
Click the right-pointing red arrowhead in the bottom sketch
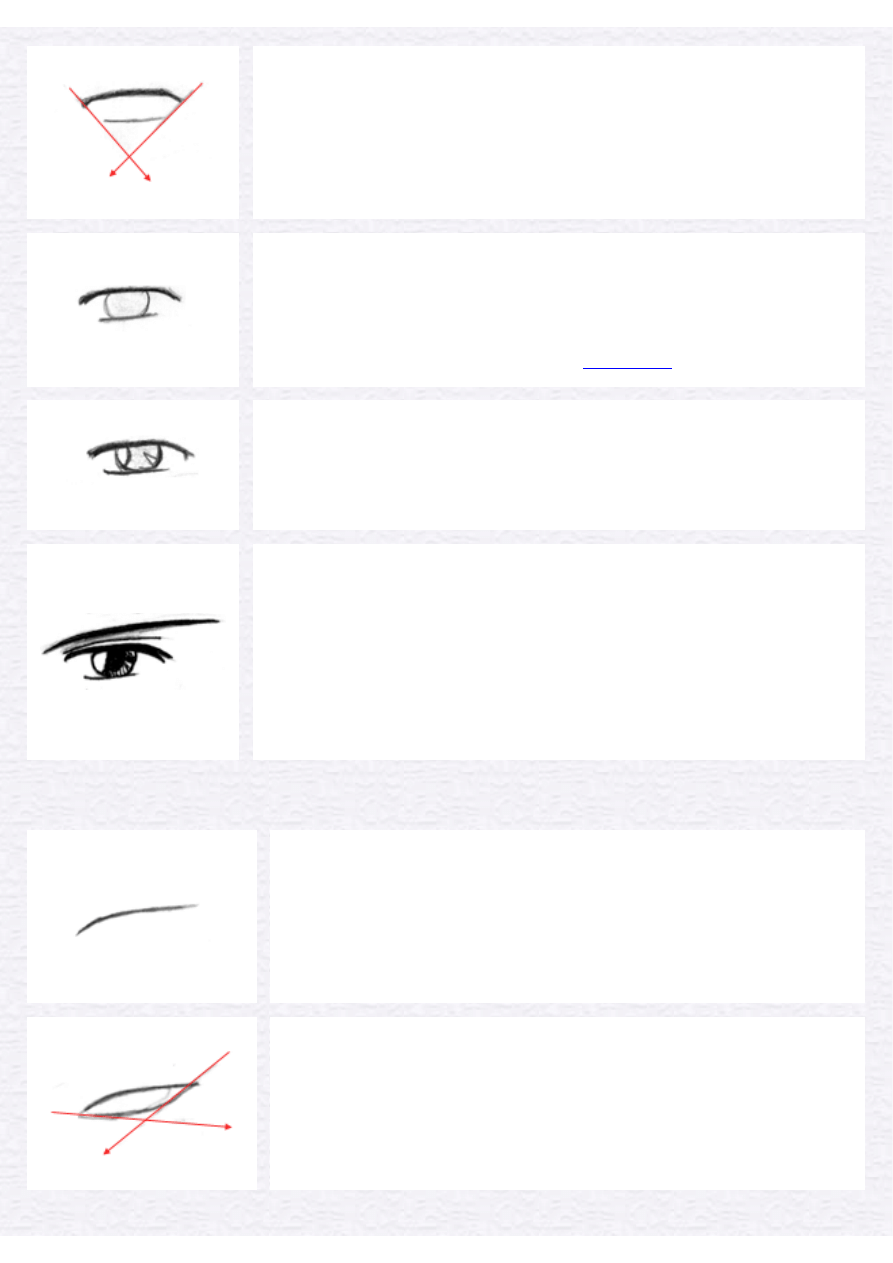(228, 1127)
